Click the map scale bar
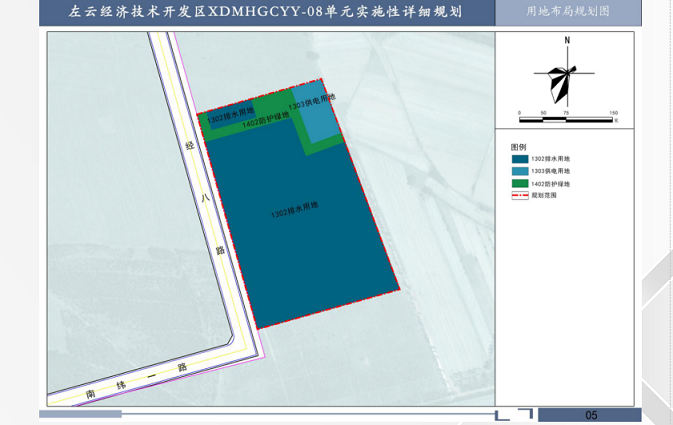Image resolution: width=673 pixels, height=425 pixels. 565,118
